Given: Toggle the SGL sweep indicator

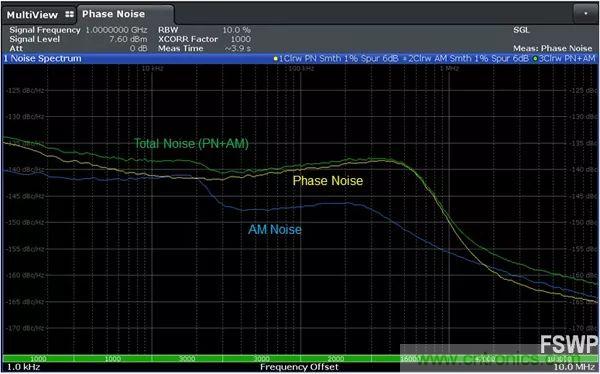Looking at the screenshot, I should [521, 30].
